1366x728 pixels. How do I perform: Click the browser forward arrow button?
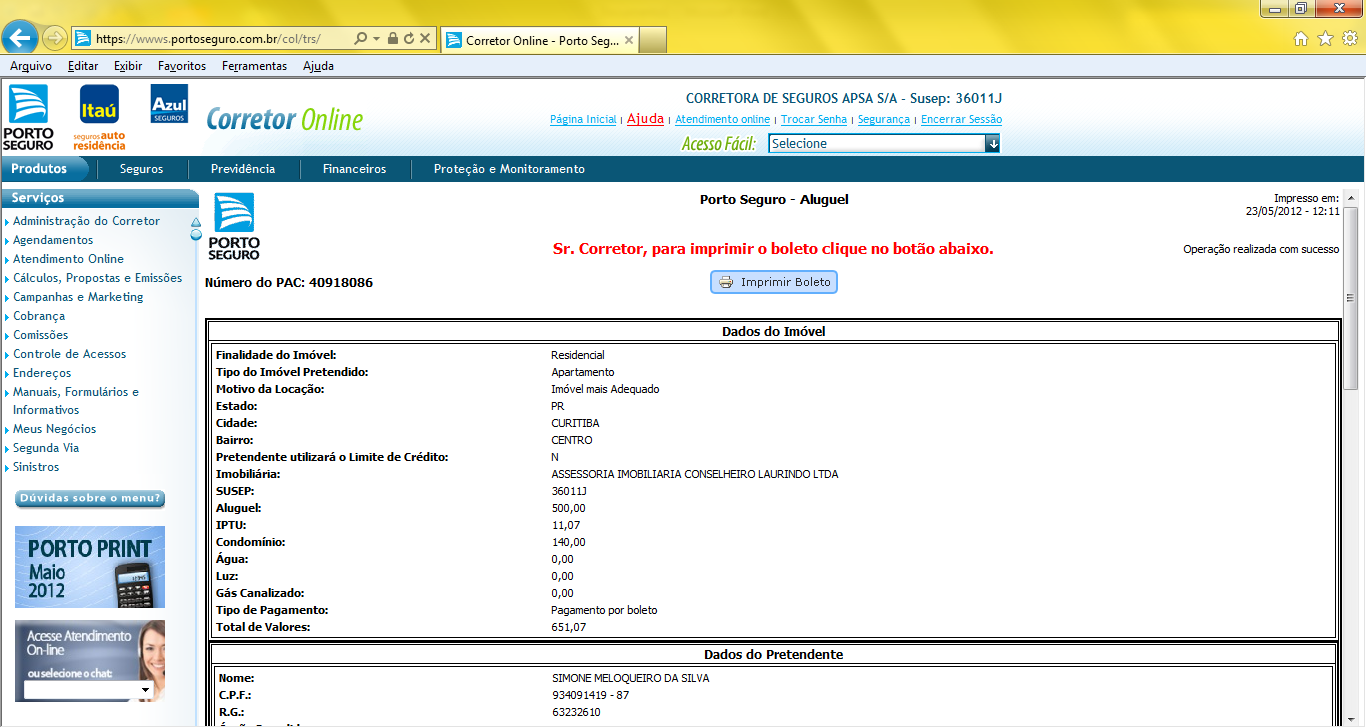pos(55,39)
